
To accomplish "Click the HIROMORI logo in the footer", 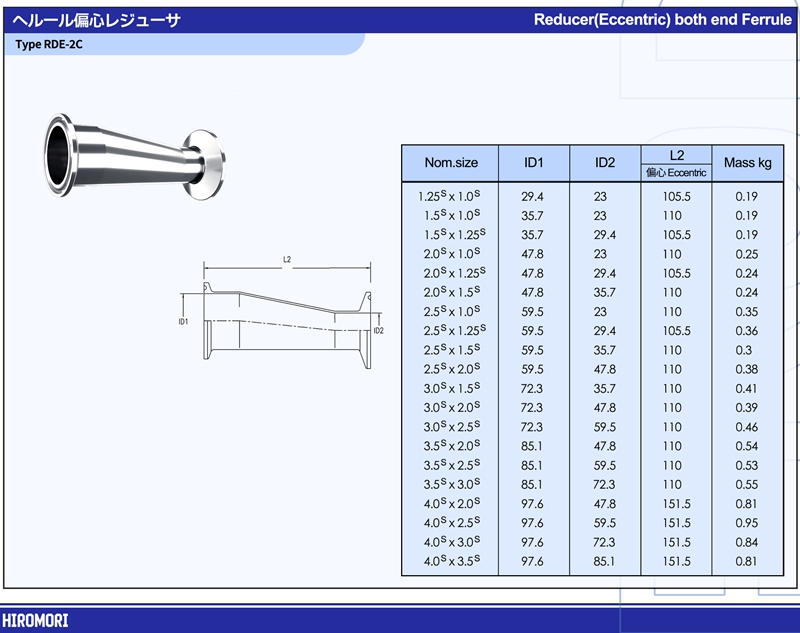I will pos(35,620).
